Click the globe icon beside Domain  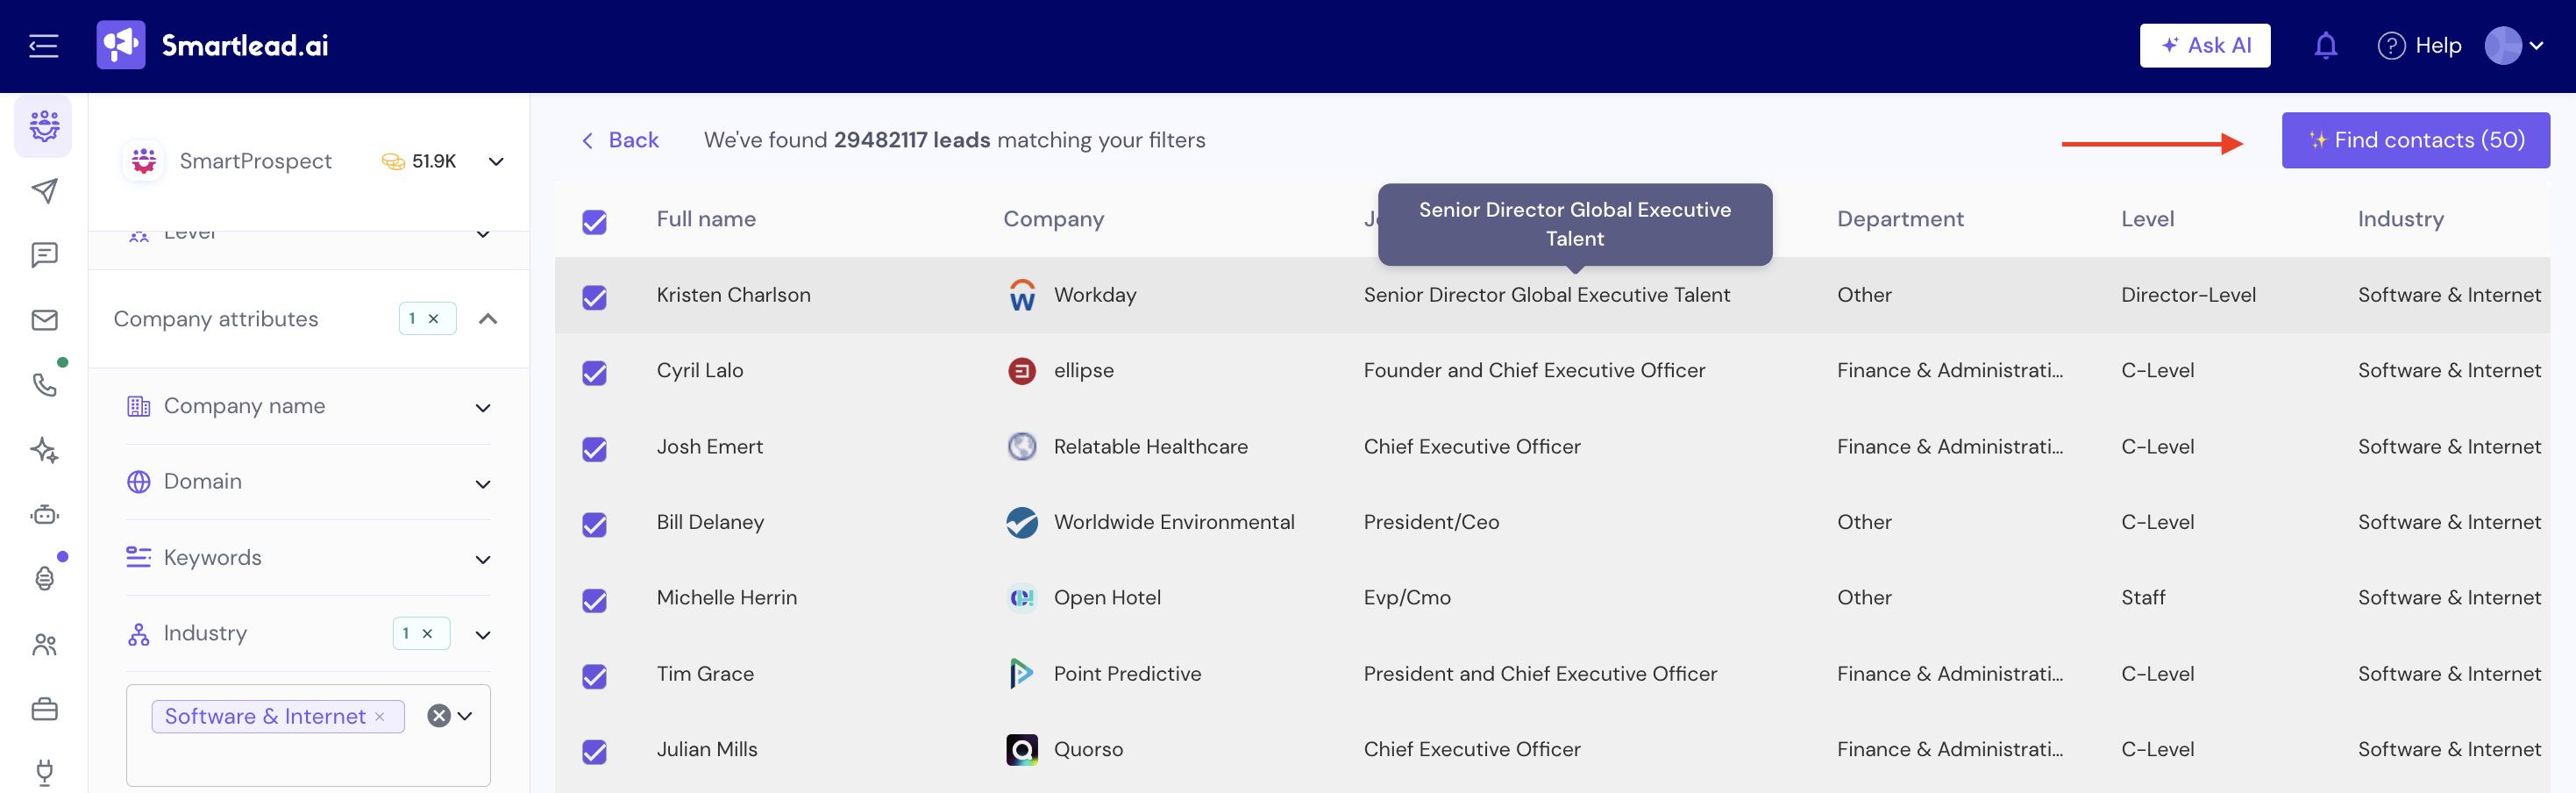(138, 482)
